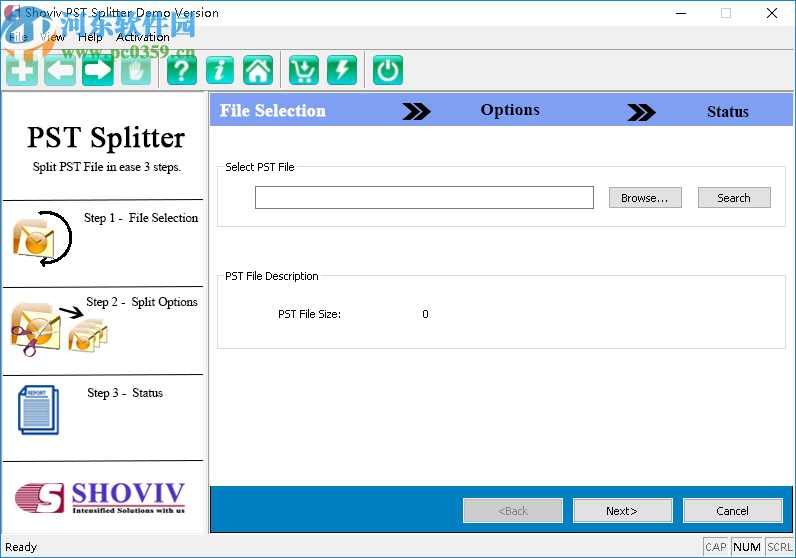Focus the Select PST File path field
The image size is (796, 558).
coord(424,198)
